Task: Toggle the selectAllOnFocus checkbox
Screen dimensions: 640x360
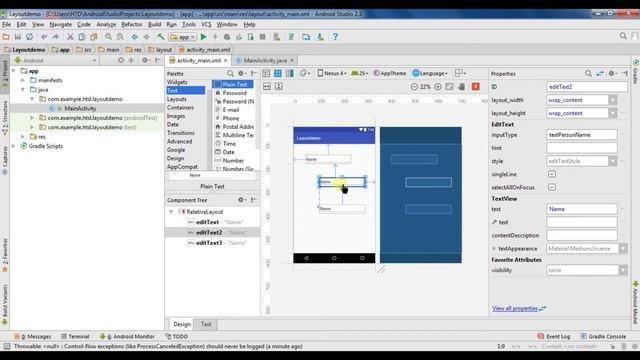Action: point(552,187)
